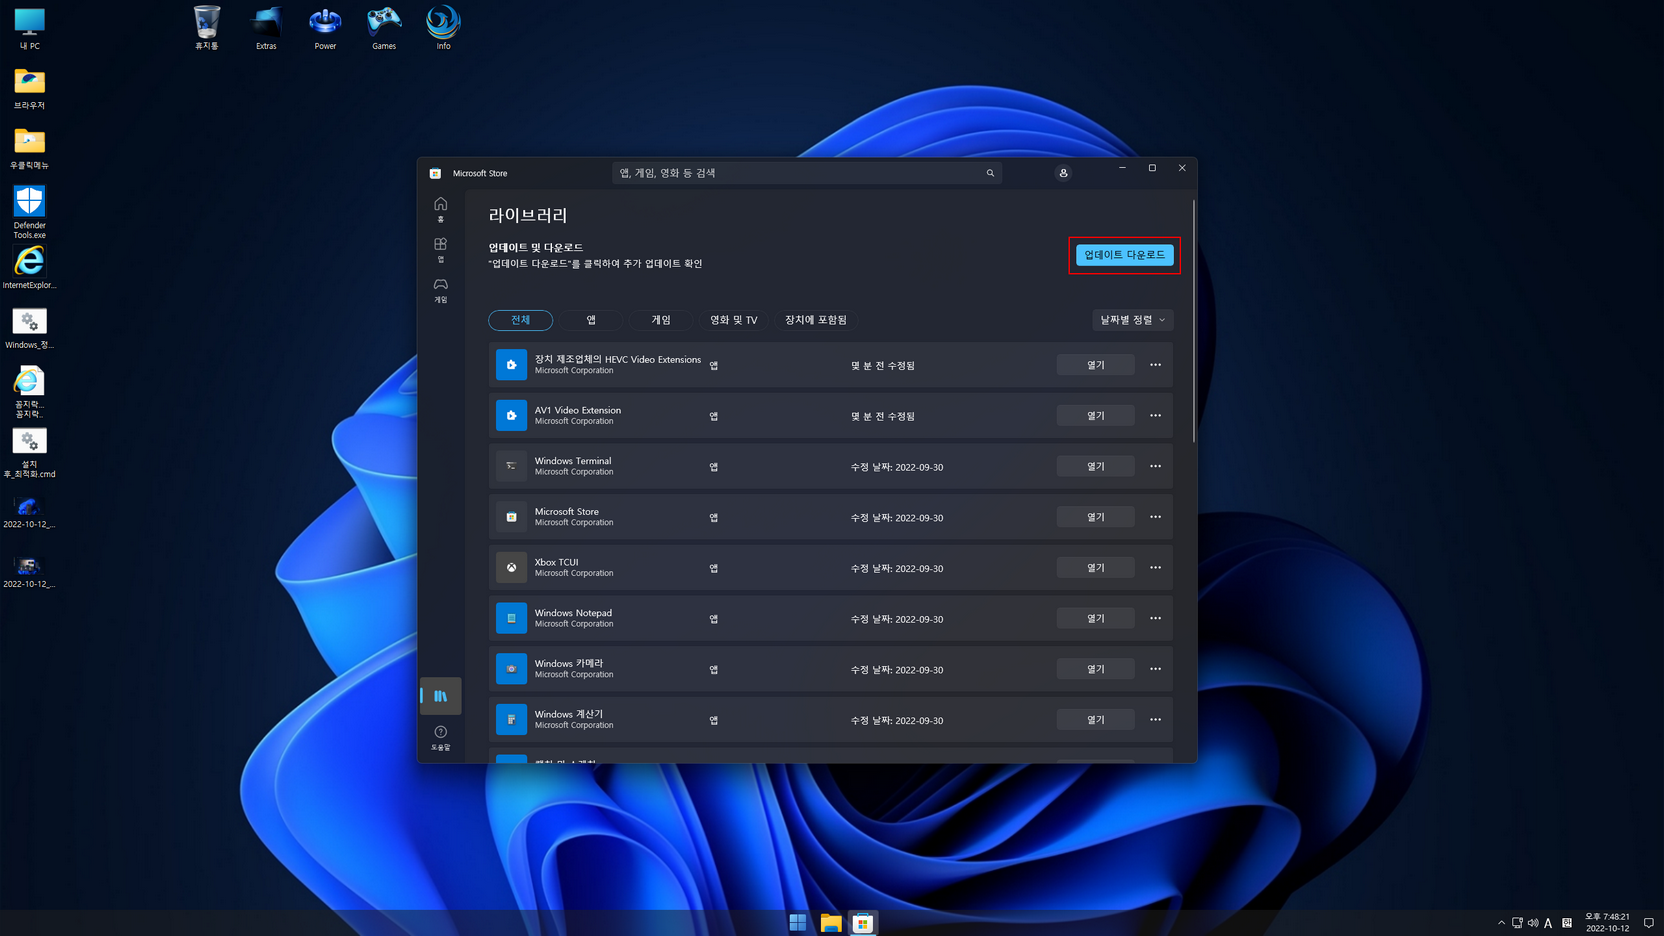Image resolution: width=1664 pixels, height=936 pixels.
Task: Open the user account profile icon
Action: 1063,173
